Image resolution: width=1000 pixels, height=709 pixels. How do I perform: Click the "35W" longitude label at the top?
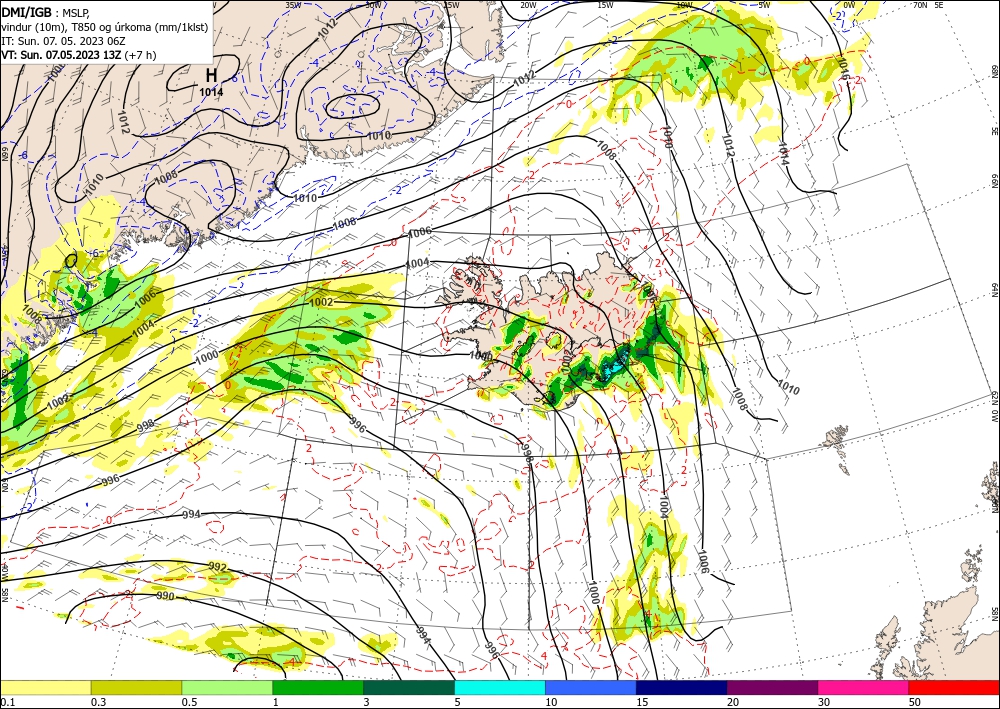pyautogui.click(x=293, y=5)
